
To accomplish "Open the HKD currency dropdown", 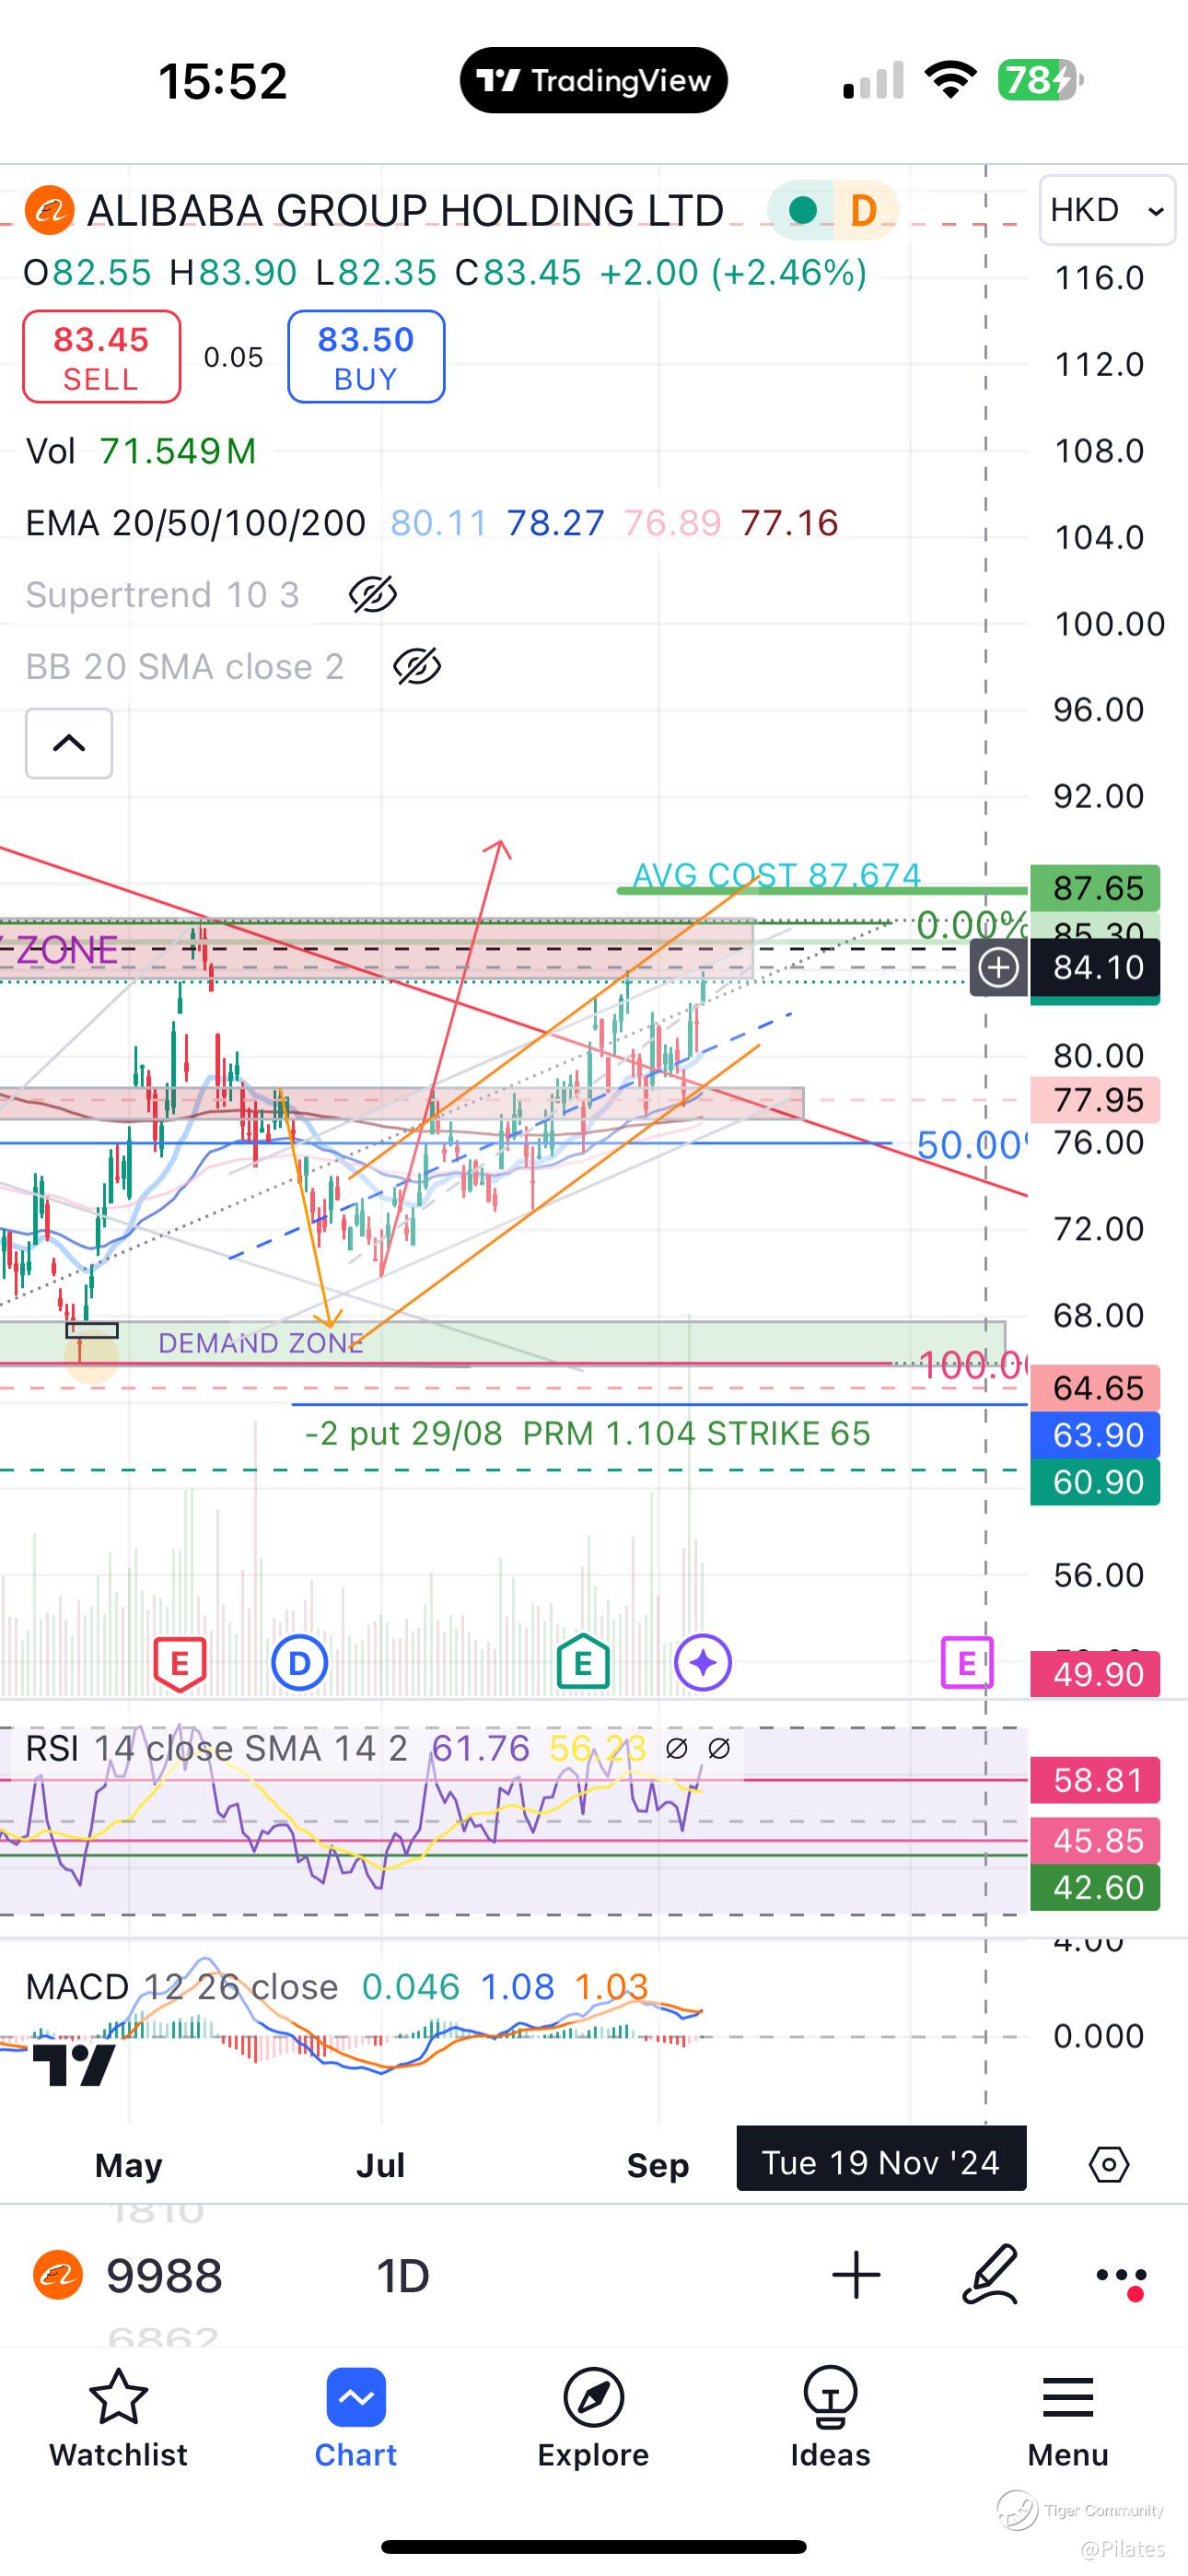I will (x=1107, y=210).
